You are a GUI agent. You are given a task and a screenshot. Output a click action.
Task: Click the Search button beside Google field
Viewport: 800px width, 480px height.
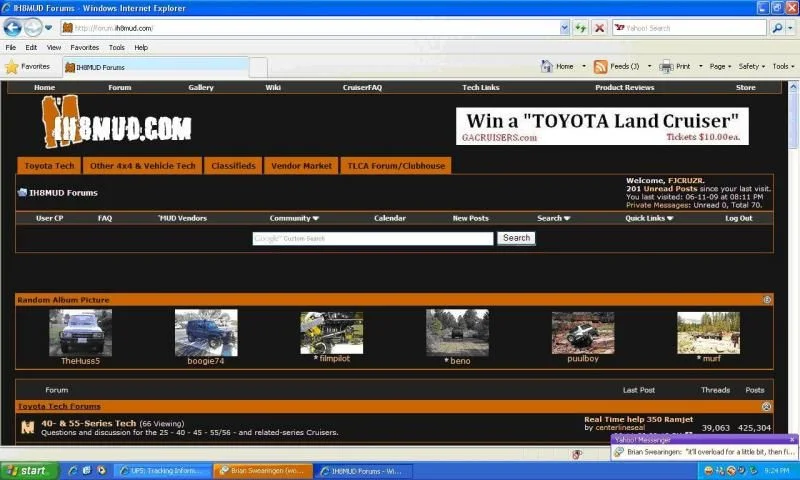click(x=516, y=238)
